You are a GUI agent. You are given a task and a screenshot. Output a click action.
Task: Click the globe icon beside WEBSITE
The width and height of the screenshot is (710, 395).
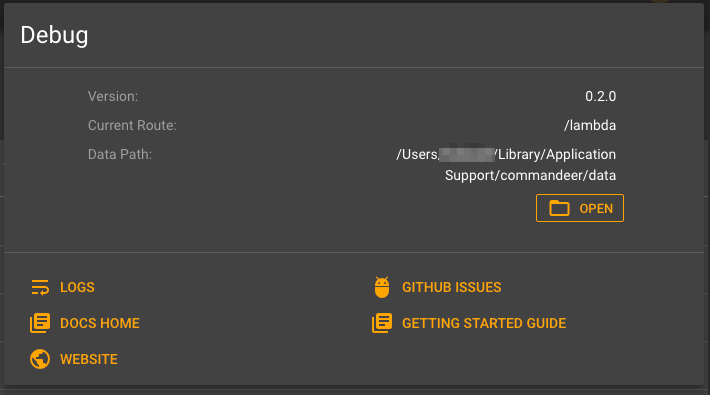pos(40,359)
